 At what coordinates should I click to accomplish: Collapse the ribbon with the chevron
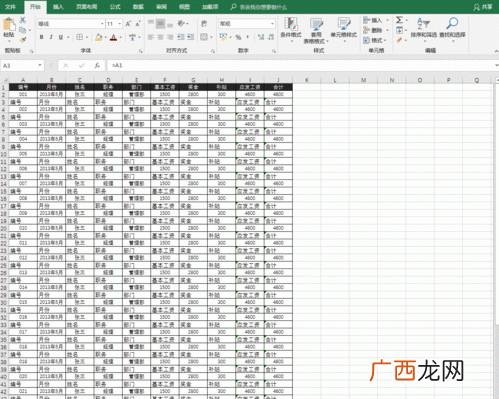pyautogui.click(x=496, y=51)
